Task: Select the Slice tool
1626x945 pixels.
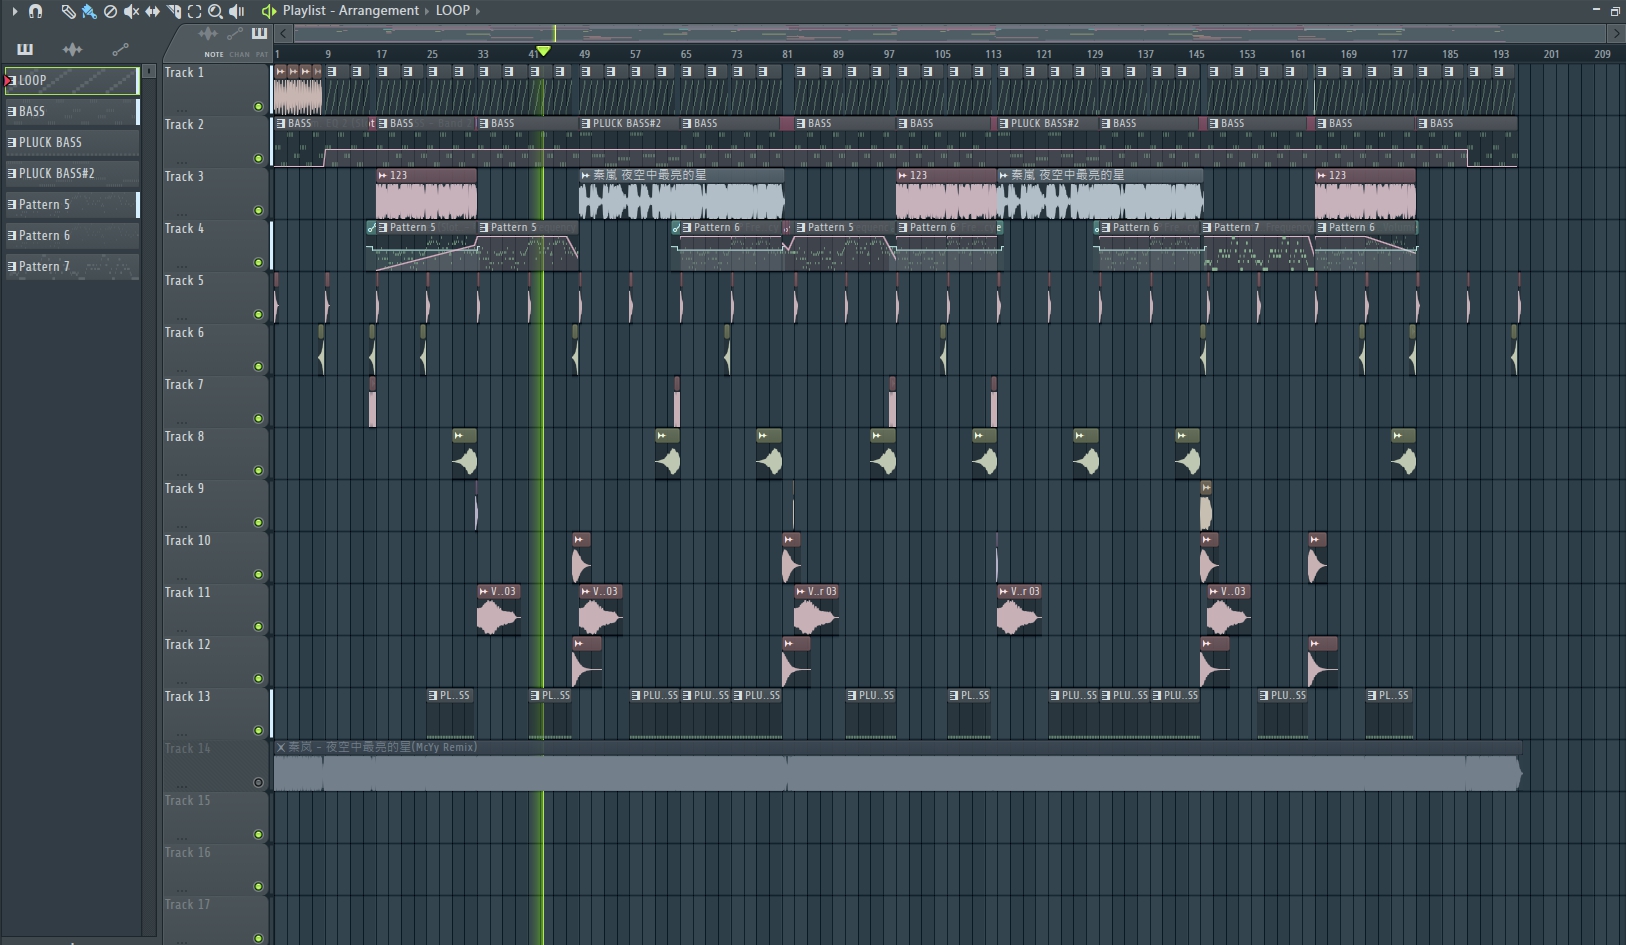Action: coord(174,11)
